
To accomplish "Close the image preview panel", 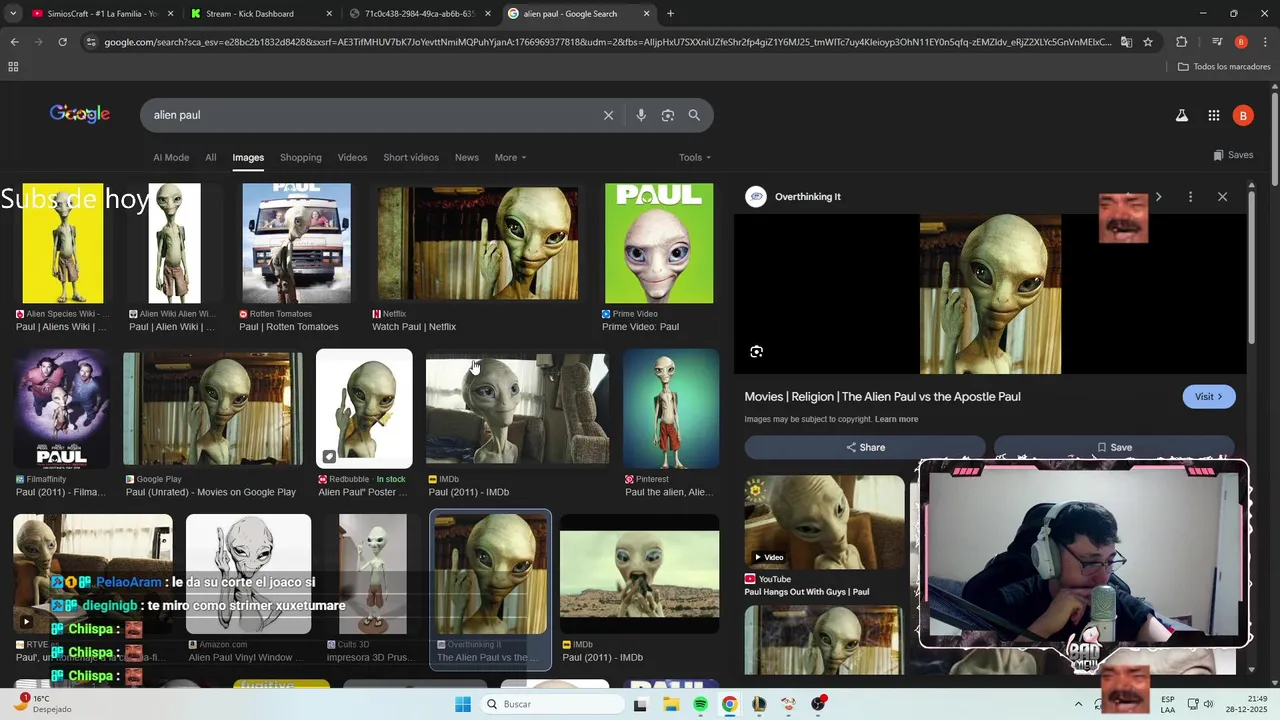I will (x=1222, y=197).
